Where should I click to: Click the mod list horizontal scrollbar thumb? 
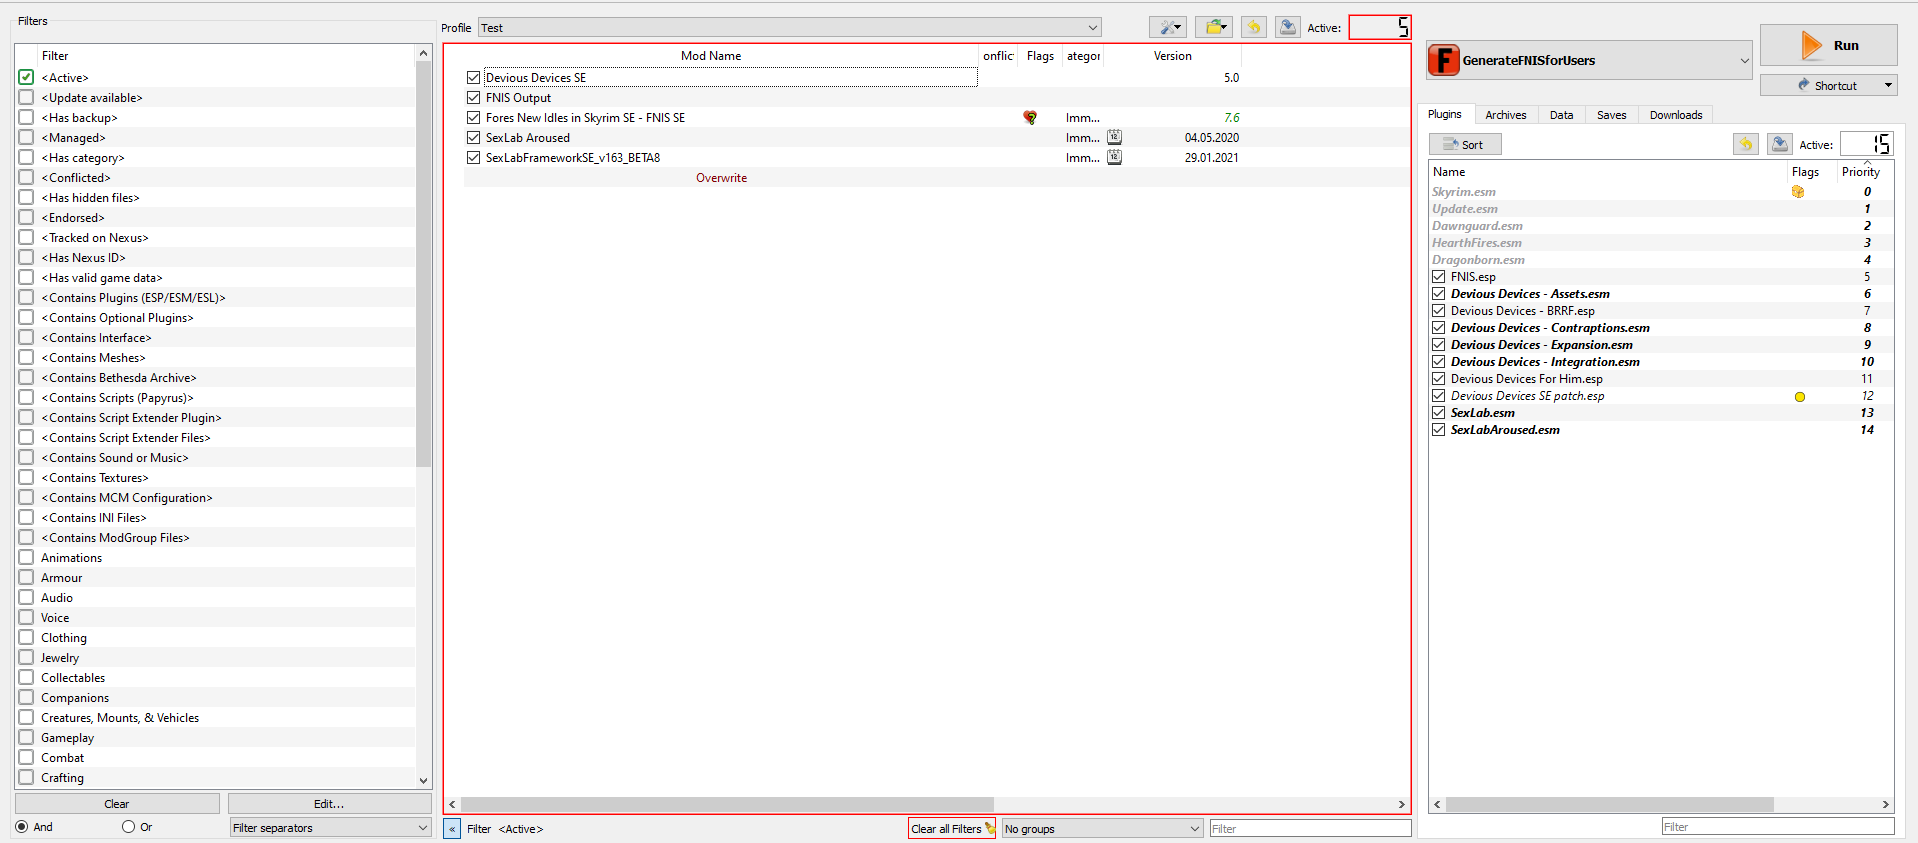tap(727, 804)
